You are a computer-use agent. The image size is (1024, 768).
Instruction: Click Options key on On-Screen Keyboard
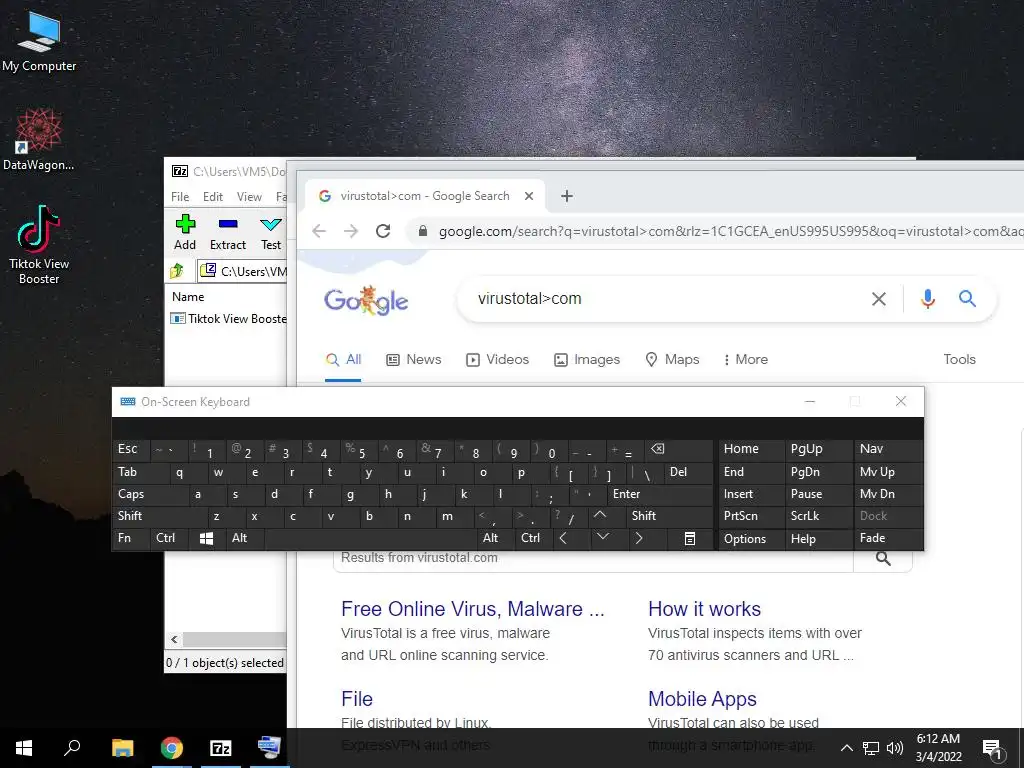point(751,538)
